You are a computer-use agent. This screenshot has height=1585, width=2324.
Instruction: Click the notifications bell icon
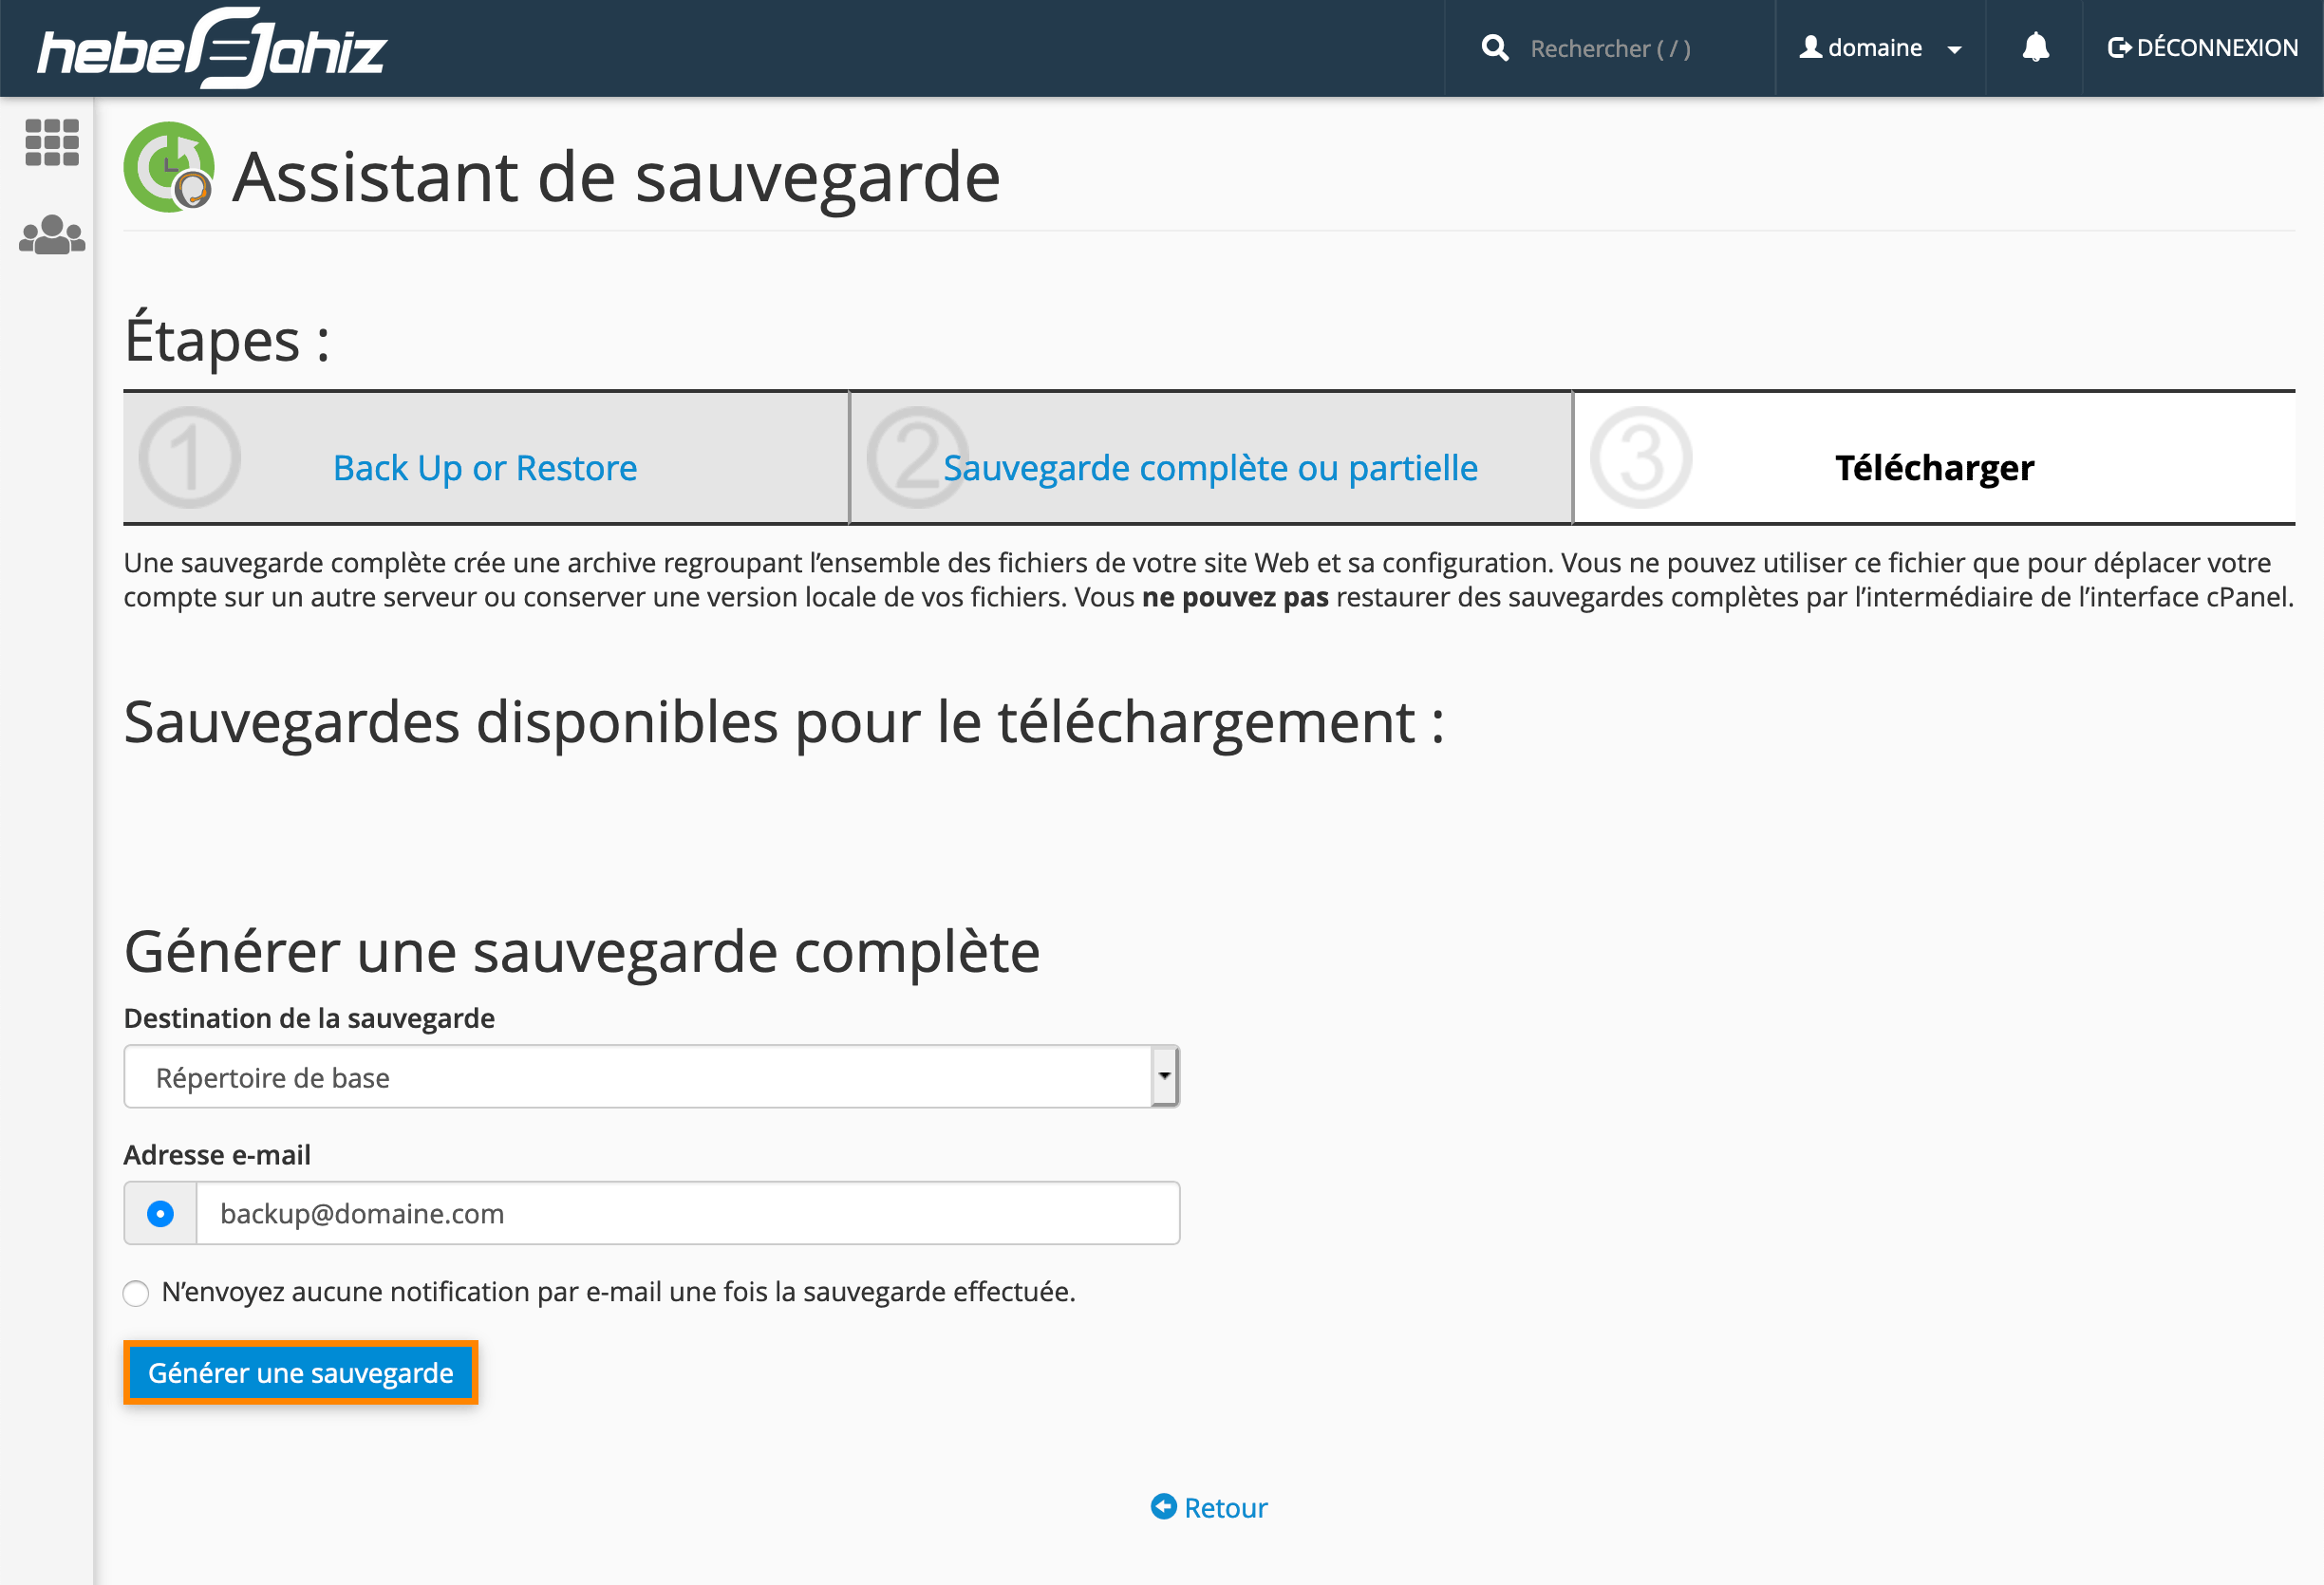click(x=2035, y=47)
